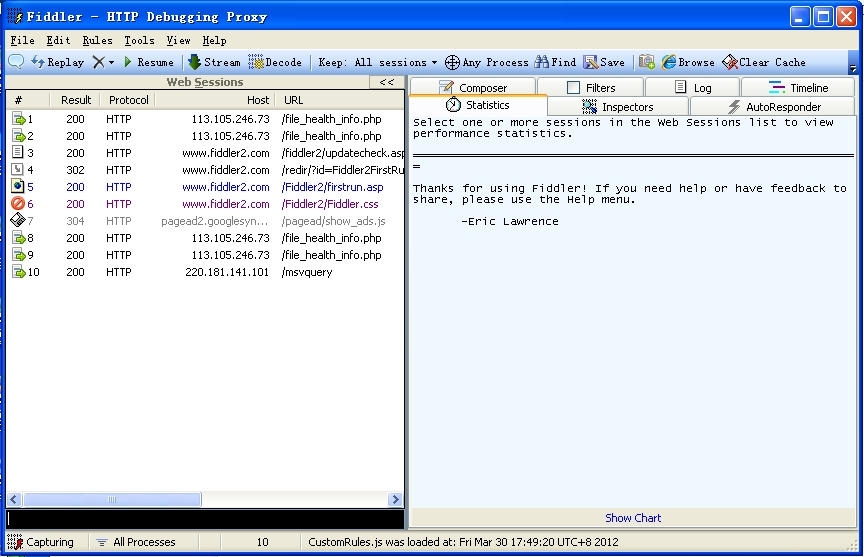Click the web page icon of session 5
This screenshot has width=864, height=557.
[18, 186]
